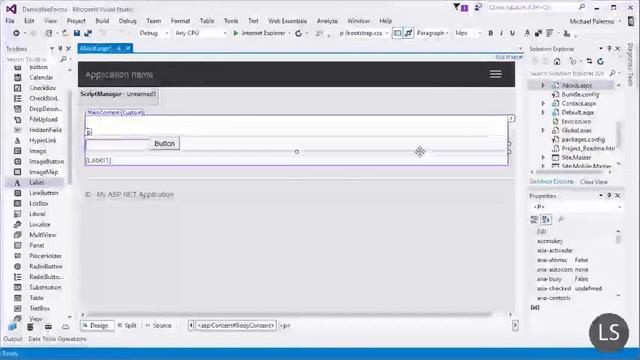
Task: Select the Panel toolbox control
Action: pos(36,245)
